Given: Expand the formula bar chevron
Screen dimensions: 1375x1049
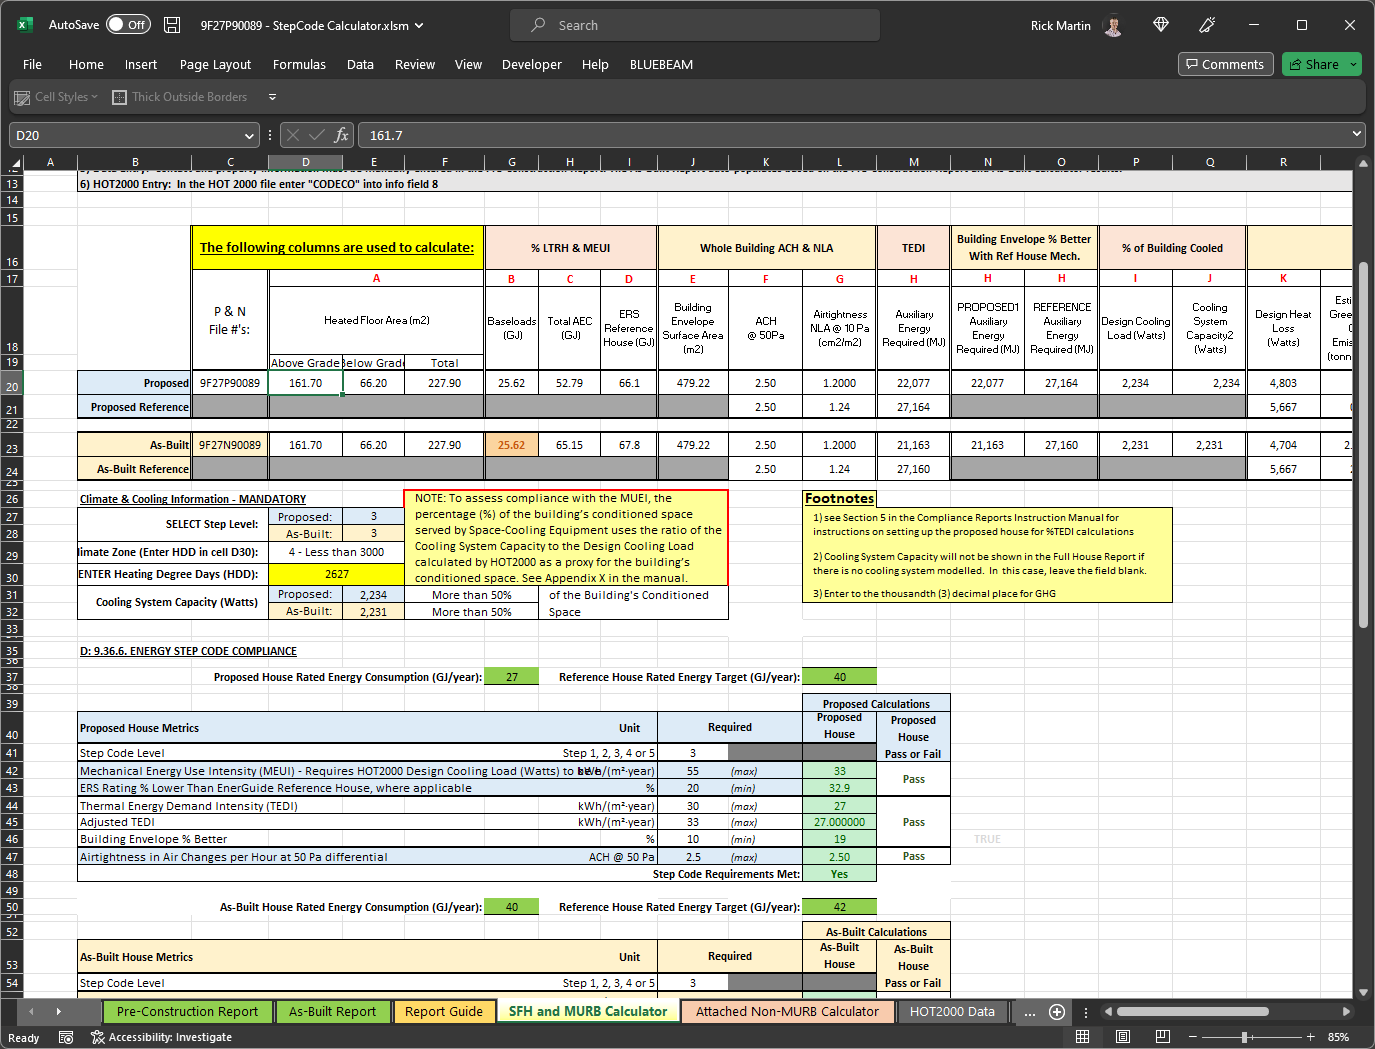Looking at the screenshot, I should pos(1356,134).
